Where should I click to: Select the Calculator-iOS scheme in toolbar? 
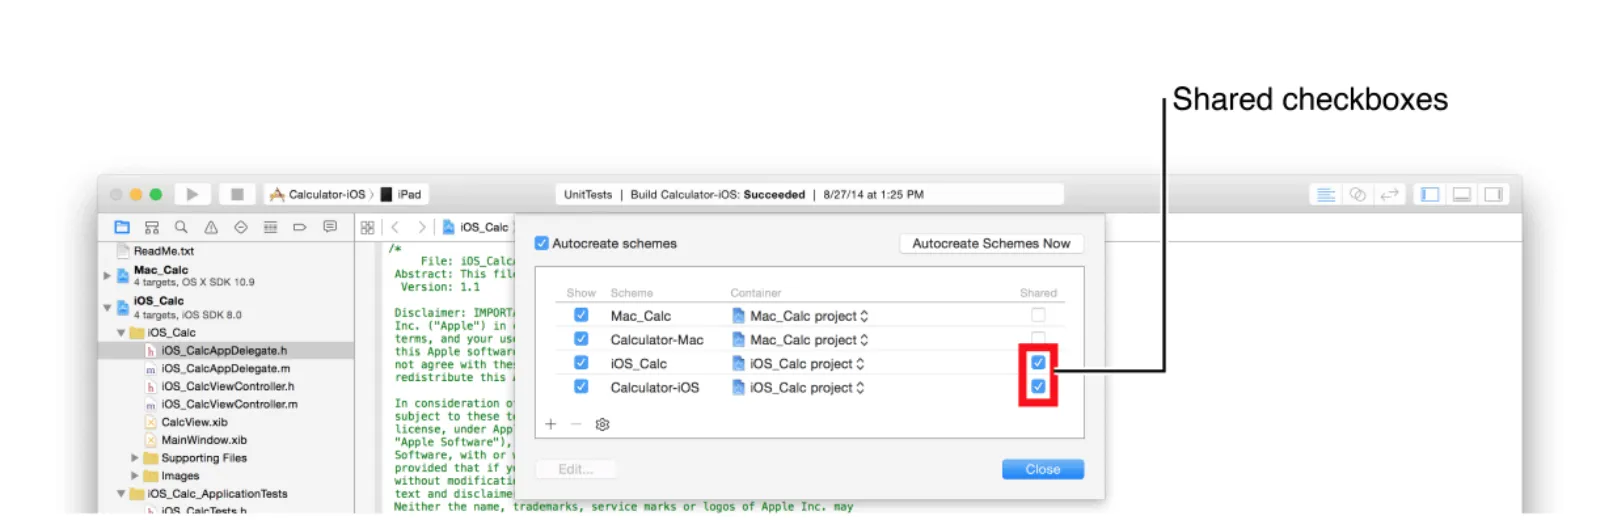pos(319,194)
